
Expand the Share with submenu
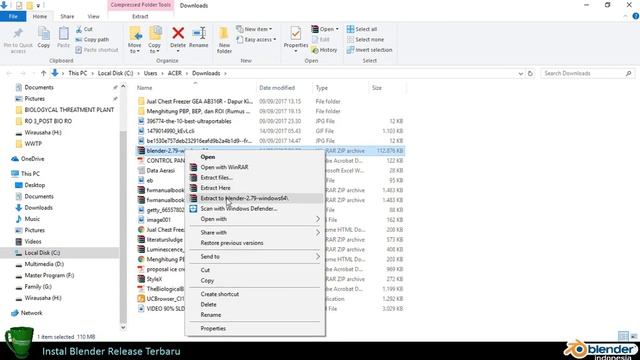coord(255,233)
